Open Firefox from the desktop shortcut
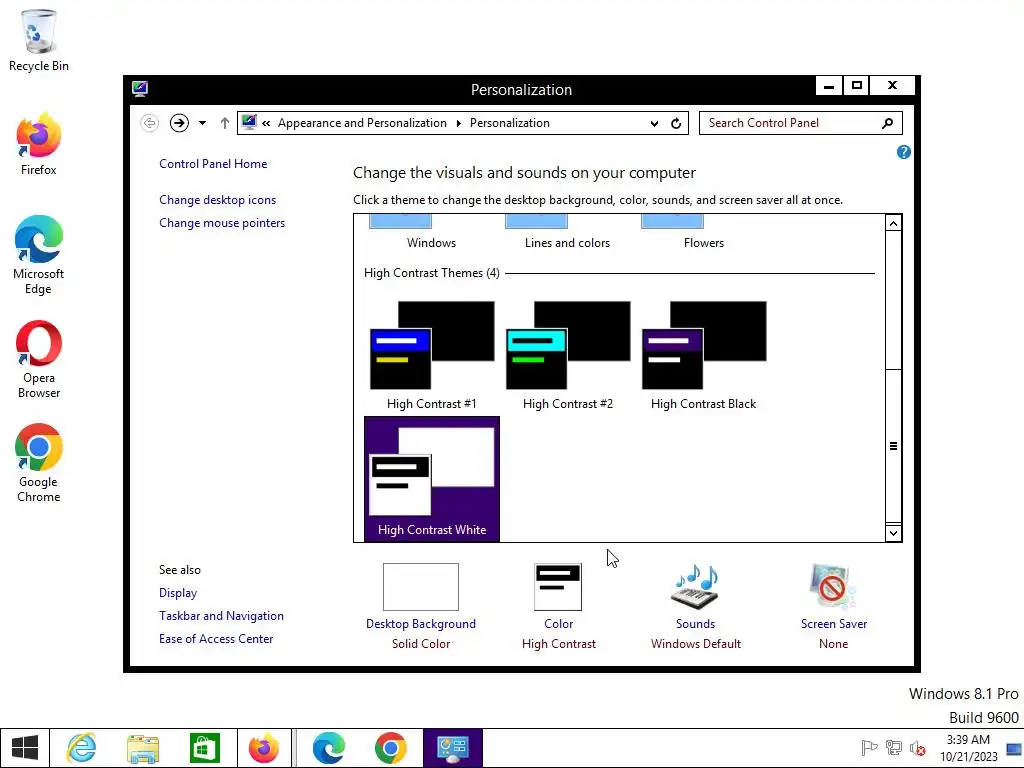The width and height of the screenshot is (1024, 768). (x=39, y=144)
